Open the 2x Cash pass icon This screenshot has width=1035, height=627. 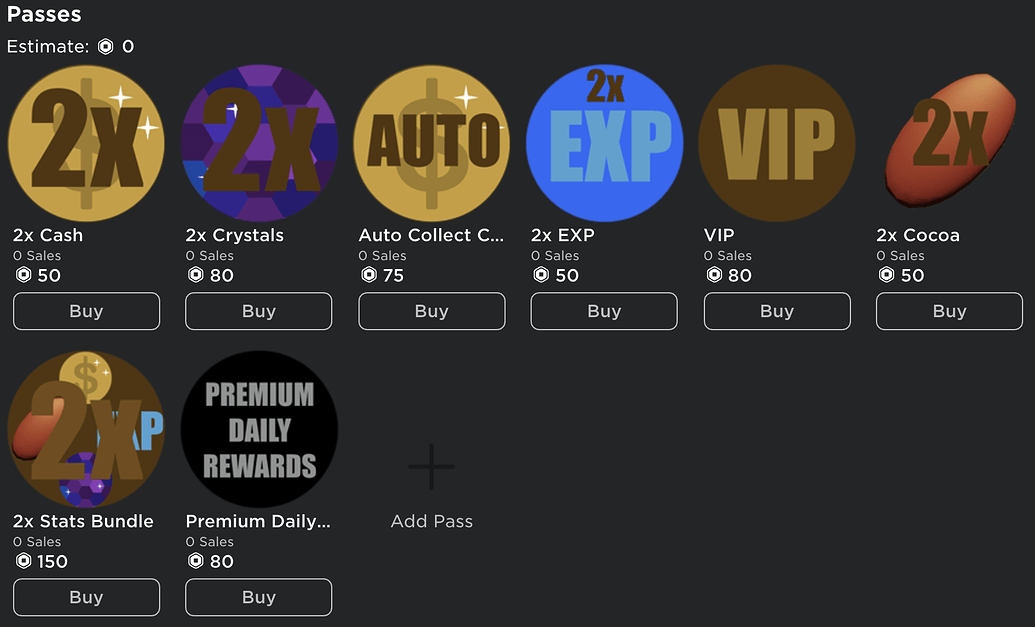coord(86,143)
